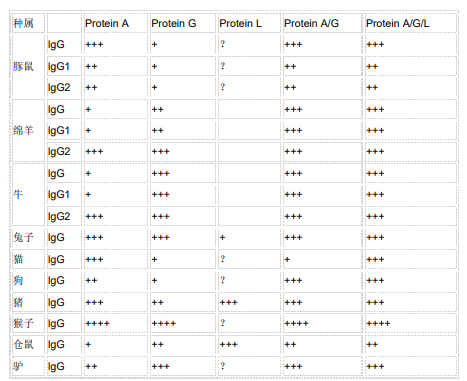The width and height of the screenshot is (467, 381).
Task: Select the hamster IgG Protein L +++ cell
Action: [249, 344]
